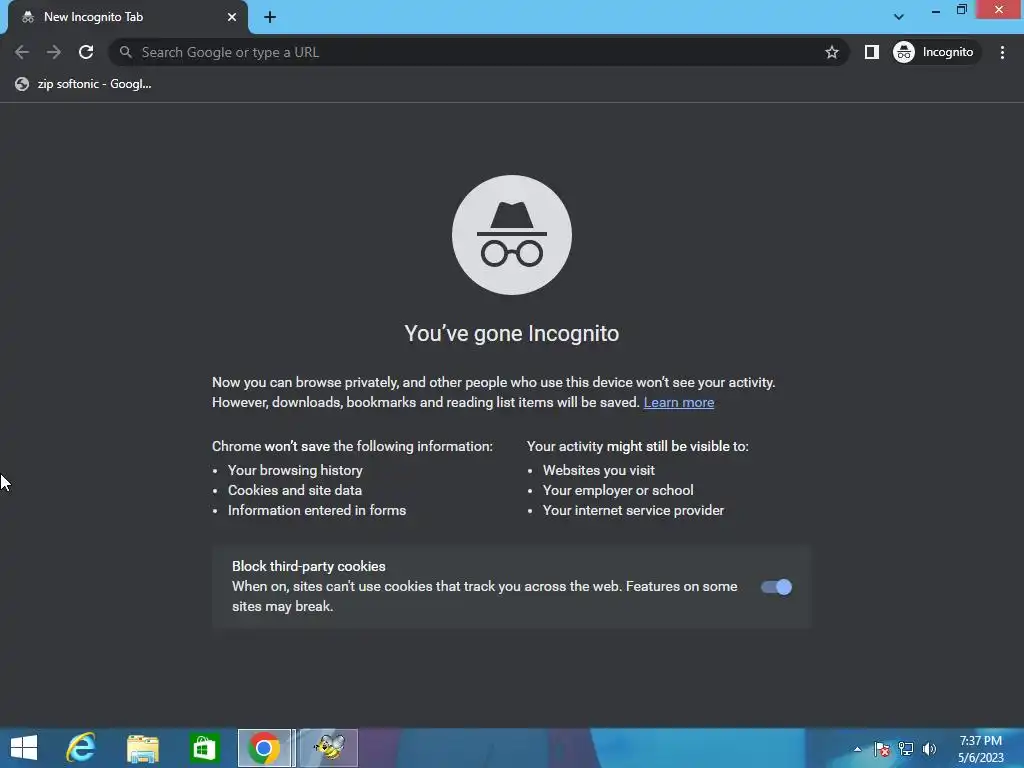The image size is (1024, 768).
Task: Click "Your employer or school" text
Action: coord(618,490)
